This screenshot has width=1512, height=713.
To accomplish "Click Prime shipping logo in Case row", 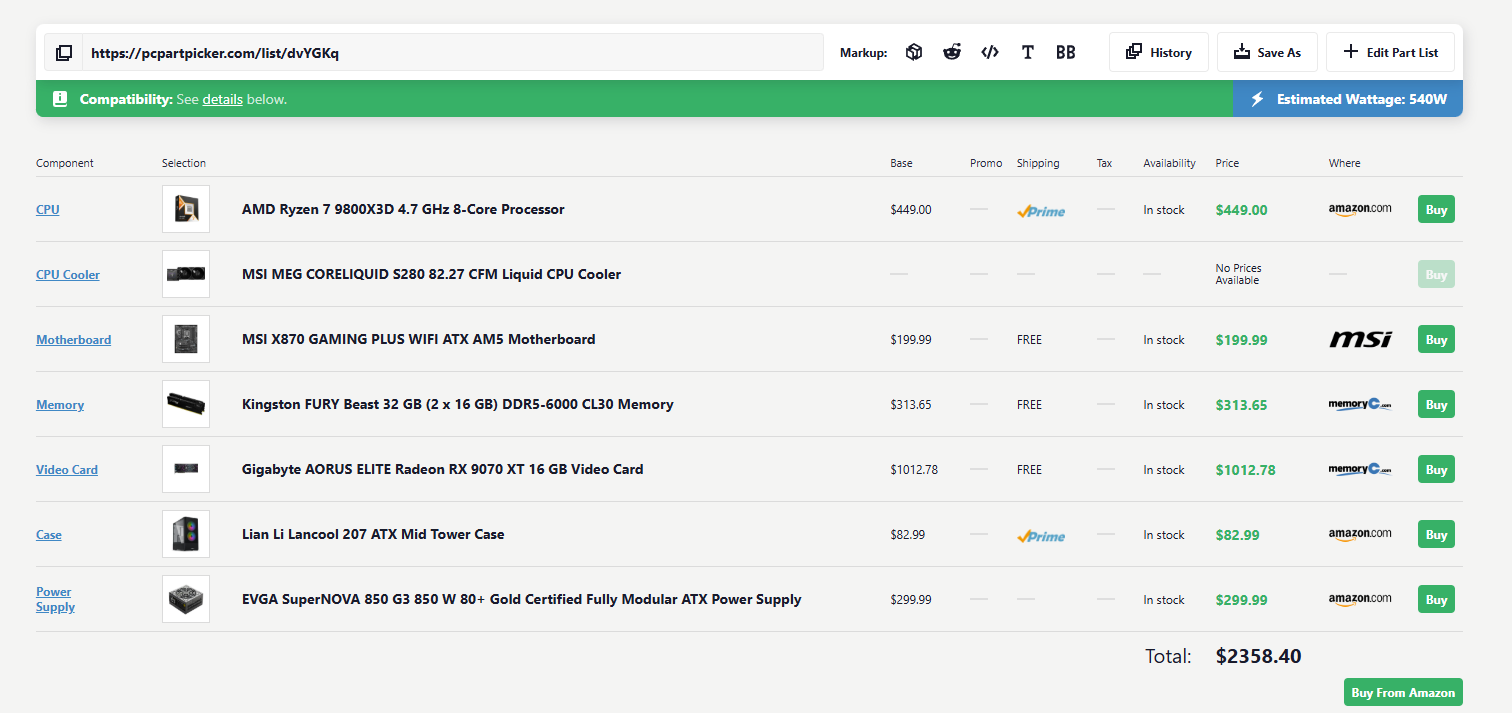I will (1041, 536).
